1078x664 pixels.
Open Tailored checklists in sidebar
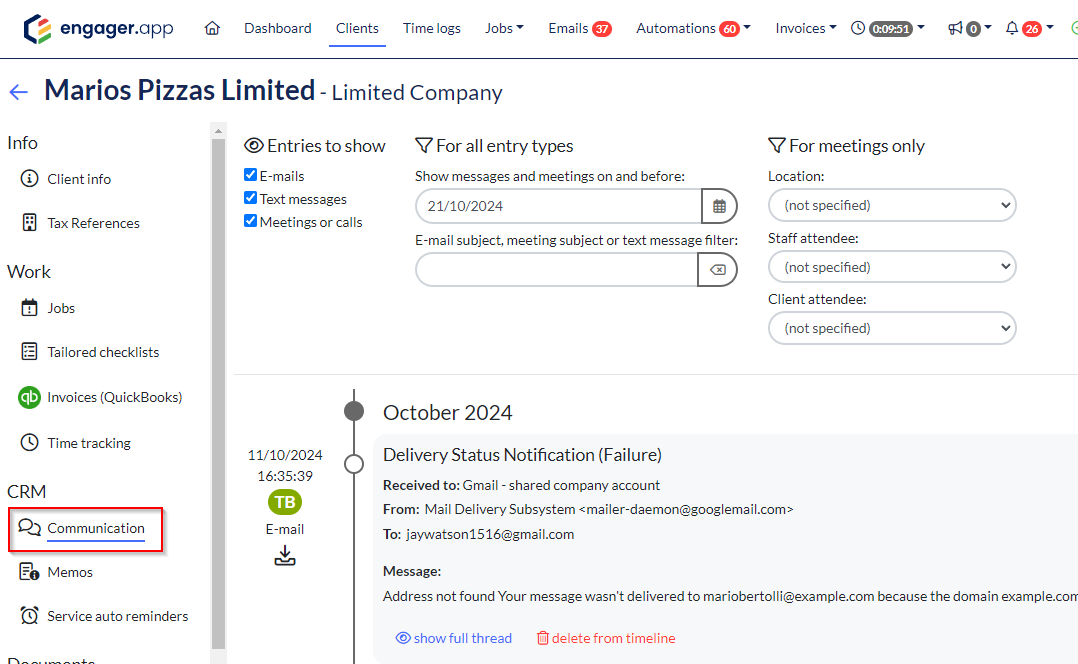coord(103,352)
